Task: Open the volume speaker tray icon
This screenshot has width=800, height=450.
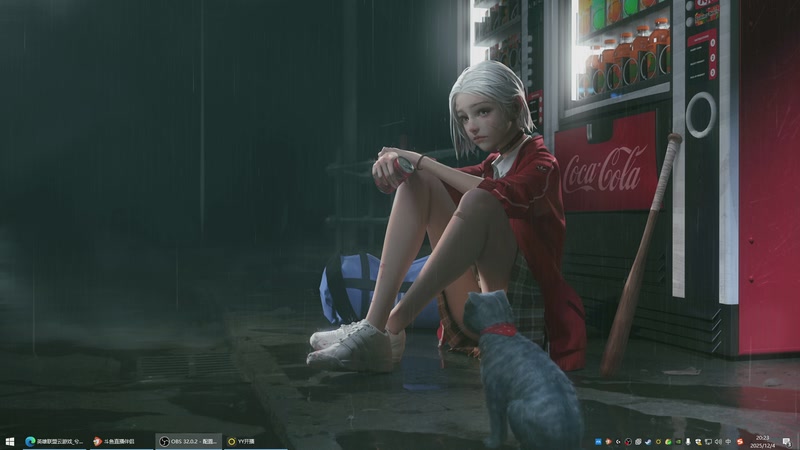Action: point(718,442)
